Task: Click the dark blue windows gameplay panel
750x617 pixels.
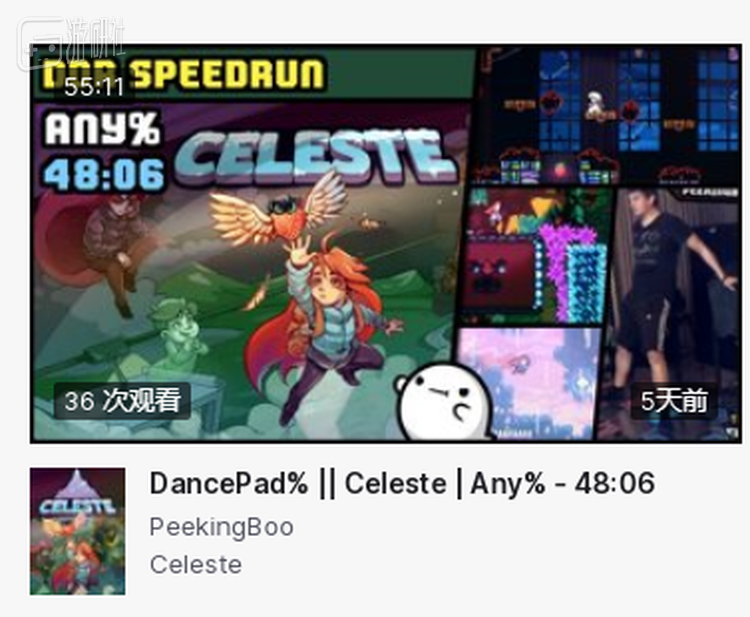Action: click(608, 115)
